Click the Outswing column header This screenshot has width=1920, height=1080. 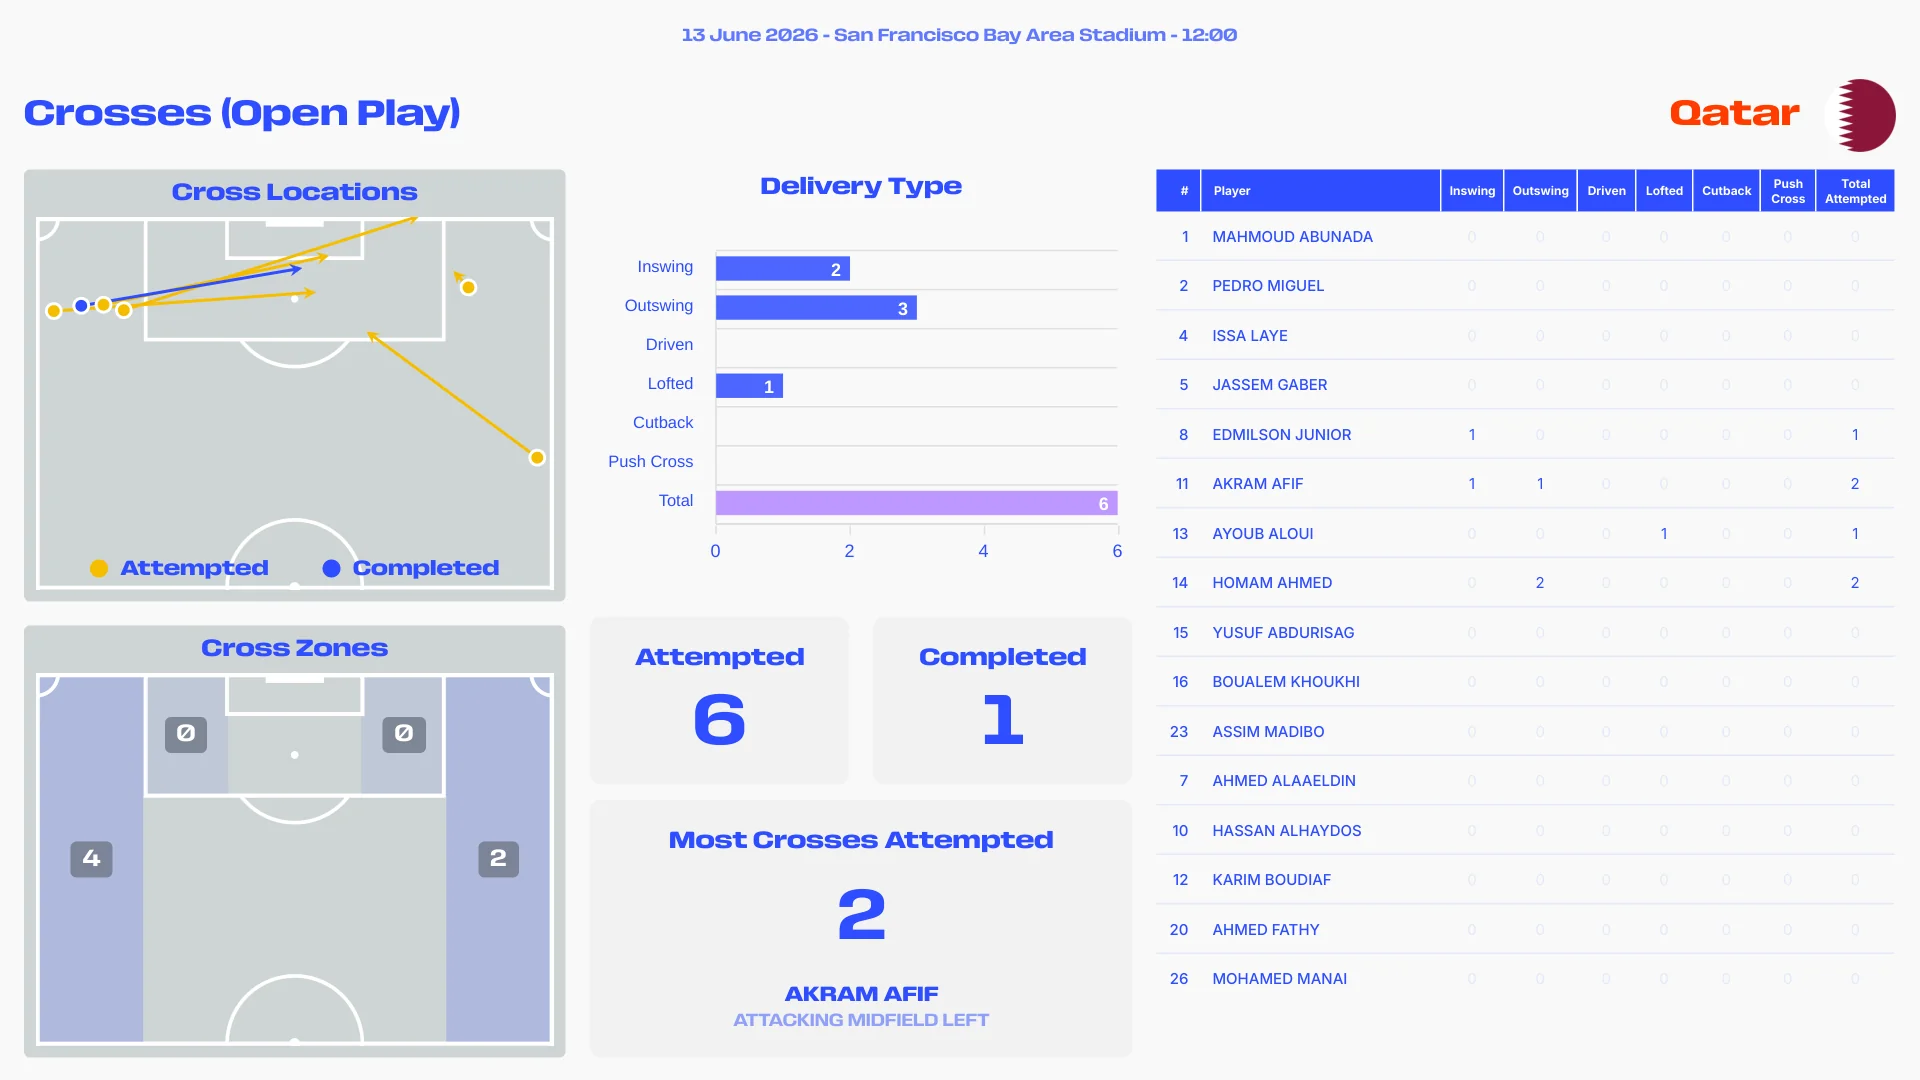pyautogui.click(x=1540, y=191)
